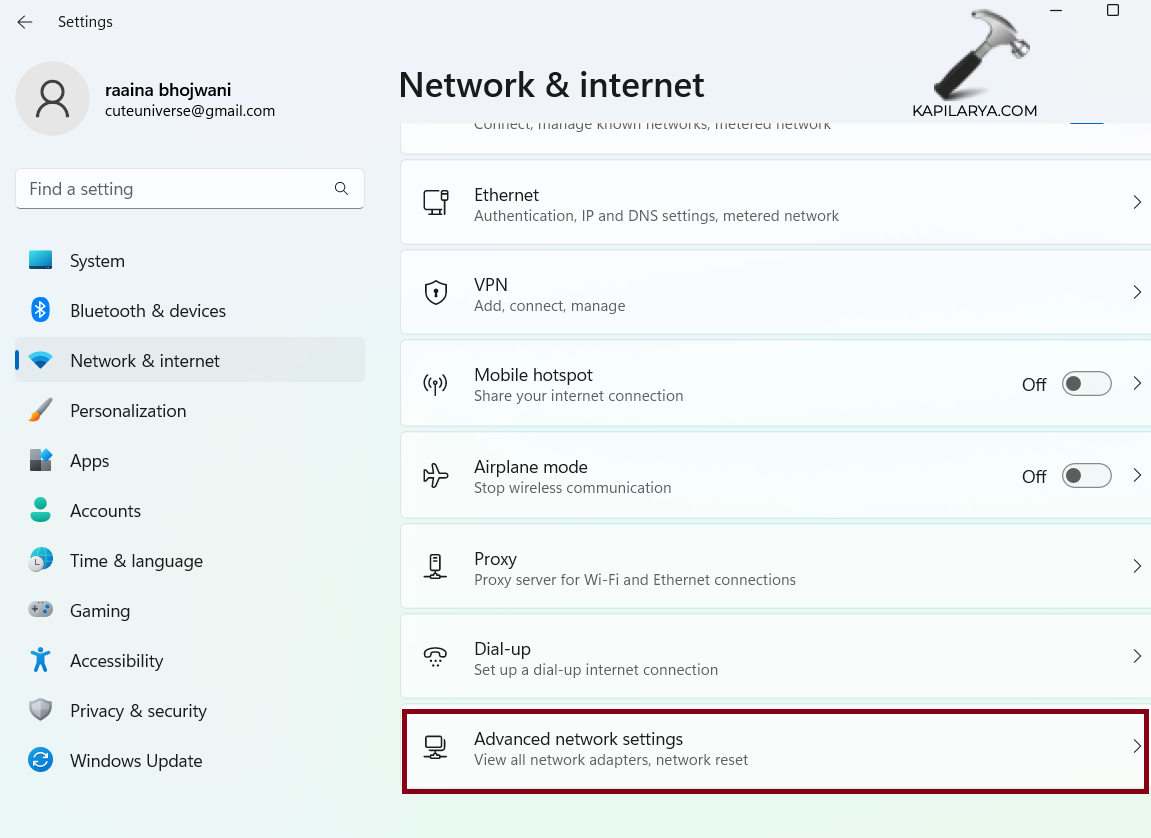Open the System category in sidebar

pos(97,261)
